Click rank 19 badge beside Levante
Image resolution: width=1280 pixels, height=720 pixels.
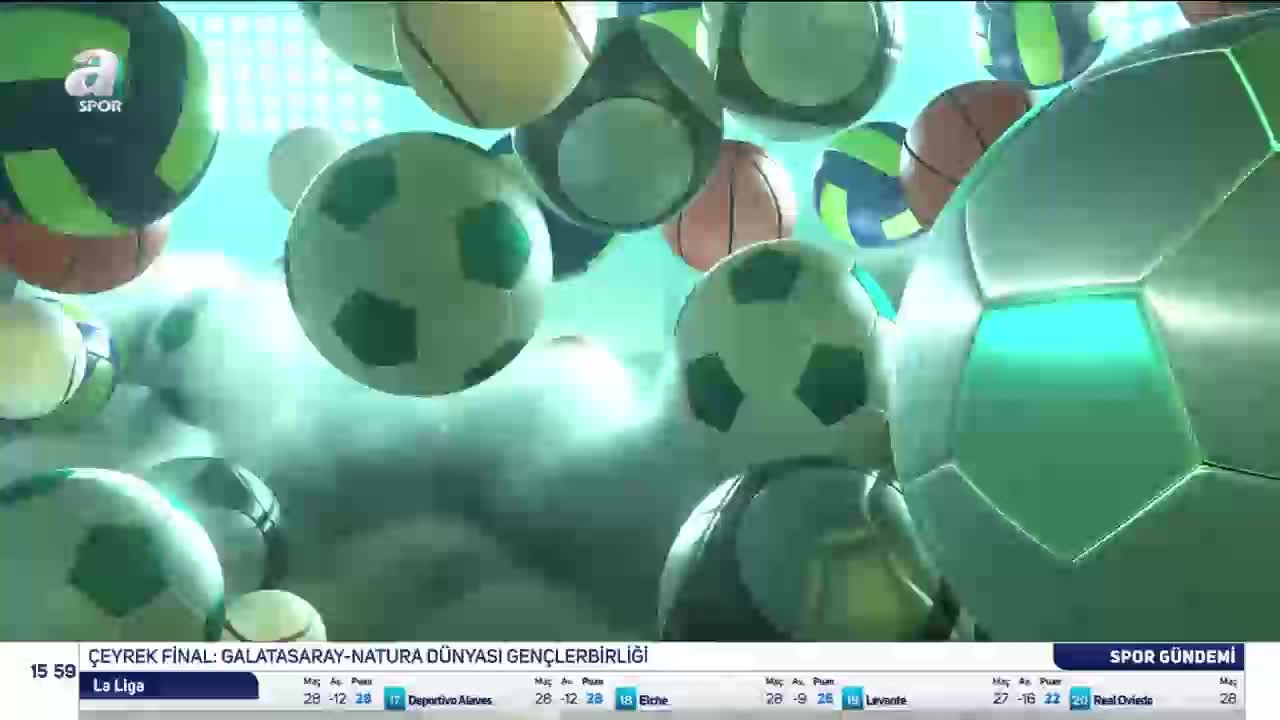[x=852, y=699]
